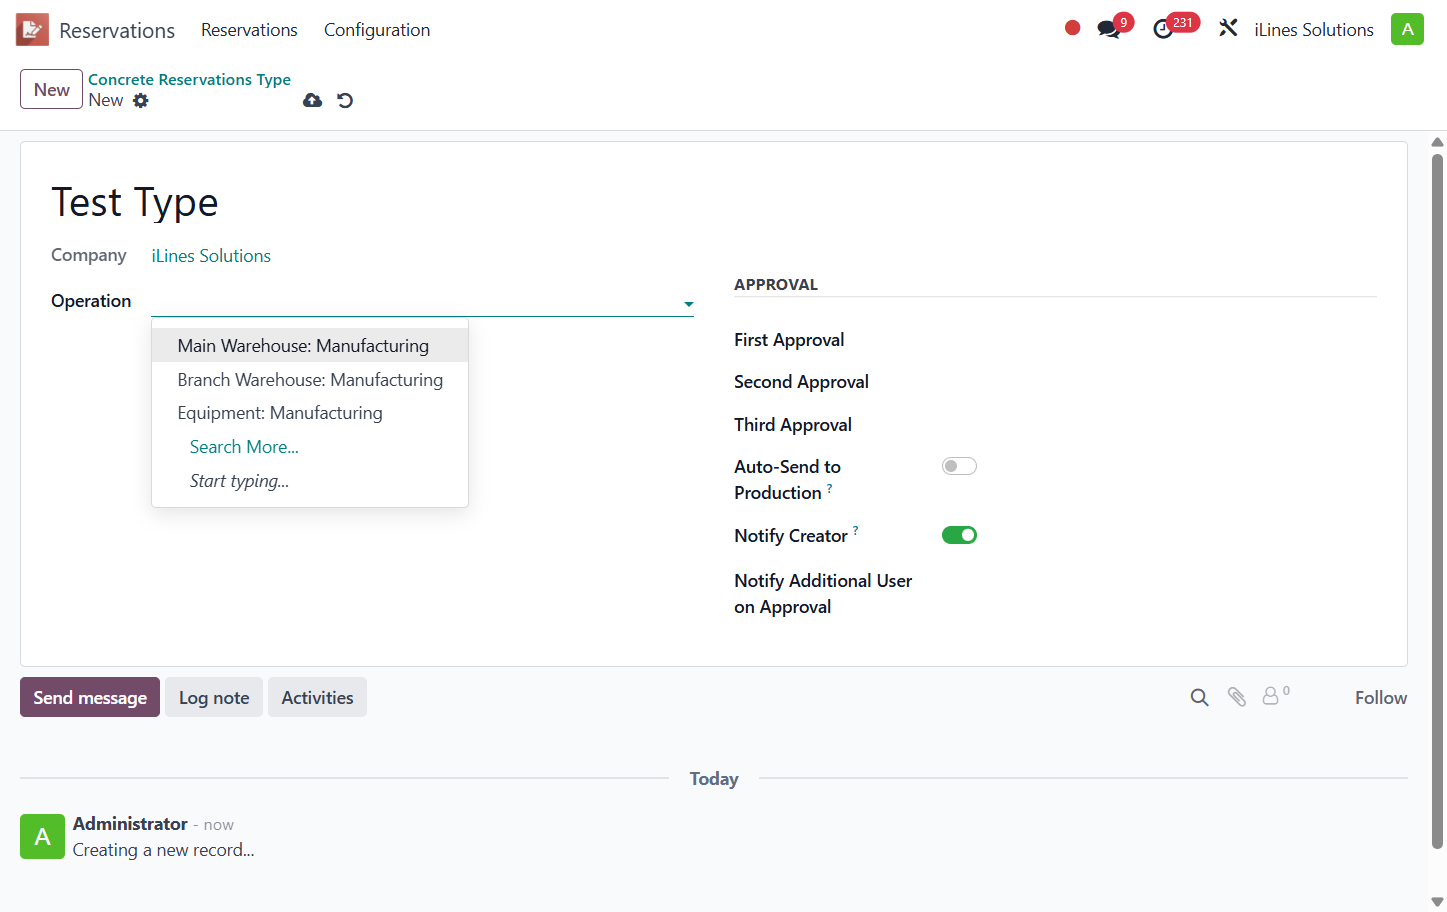
Task: Open the Reservations menu item
Action: click(x=249, y=30)
